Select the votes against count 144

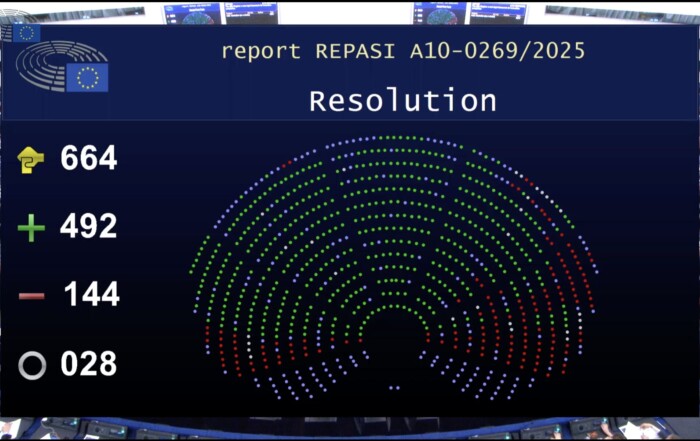tap(91, 295)
